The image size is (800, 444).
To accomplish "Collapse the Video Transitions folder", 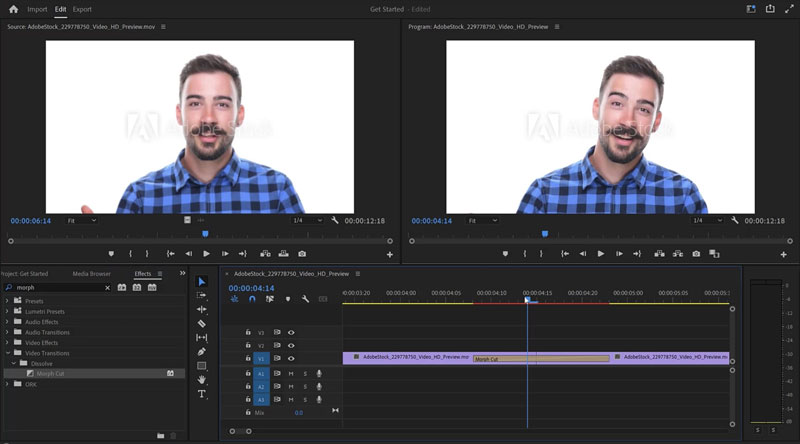I will [8, 353].
